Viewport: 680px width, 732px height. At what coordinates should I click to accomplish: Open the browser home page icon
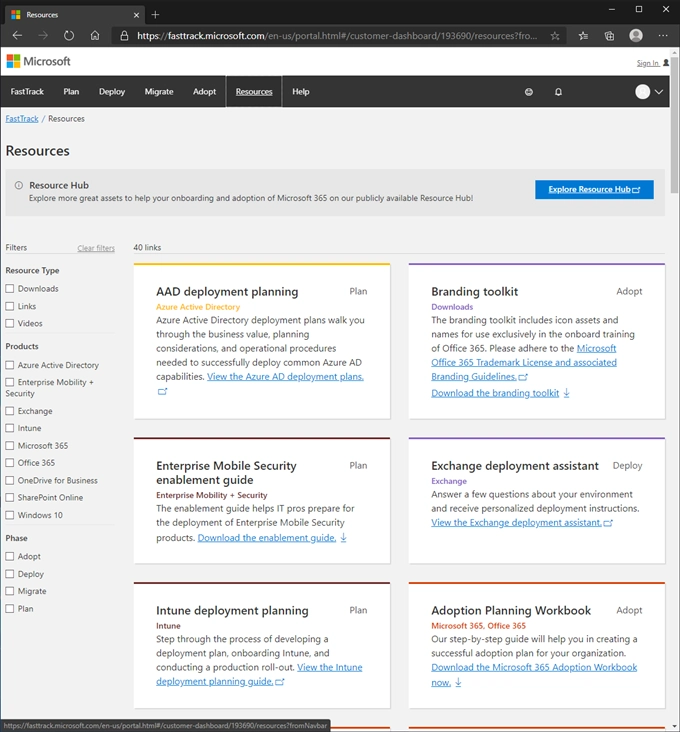(95, 35)
